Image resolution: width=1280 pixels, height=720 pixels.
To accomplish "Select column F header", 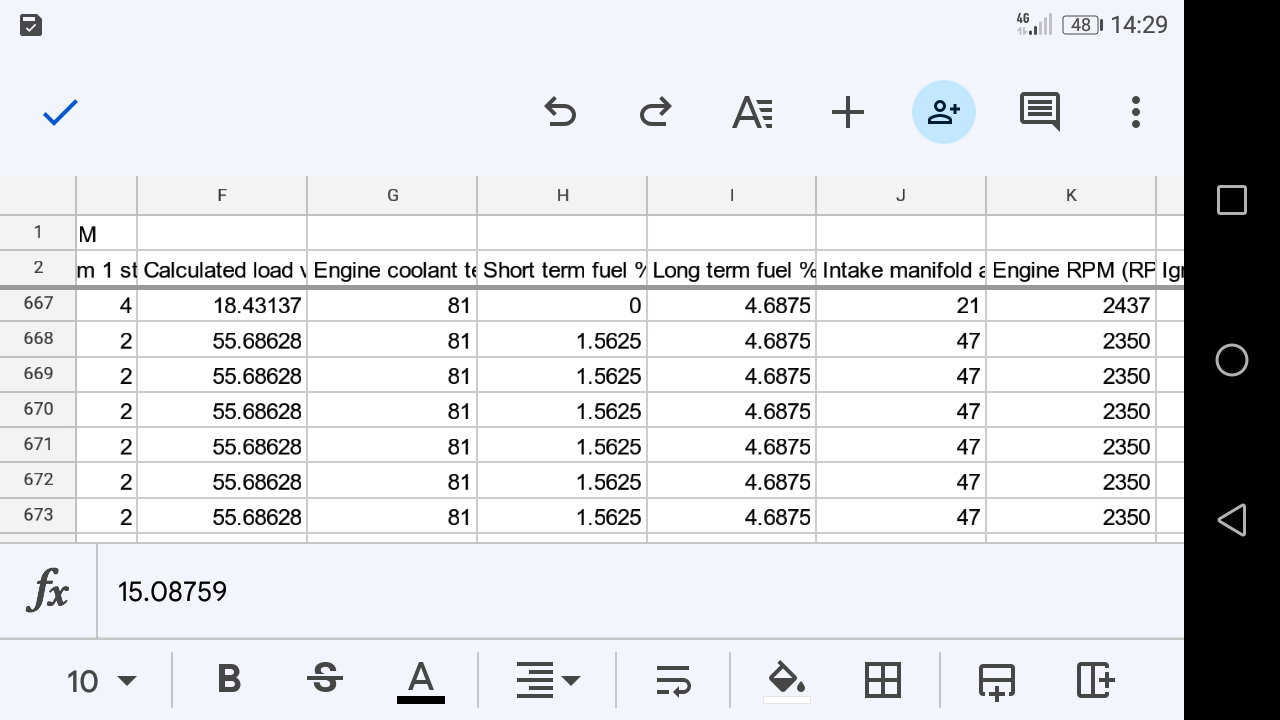I will (x=222, y=195).
